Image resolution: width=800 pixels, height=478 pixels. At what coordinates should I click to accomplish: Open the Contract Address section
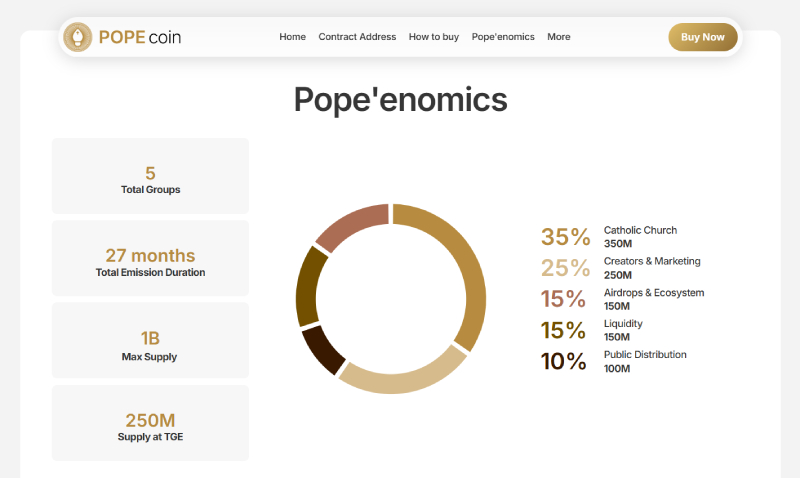coord(357,37)
